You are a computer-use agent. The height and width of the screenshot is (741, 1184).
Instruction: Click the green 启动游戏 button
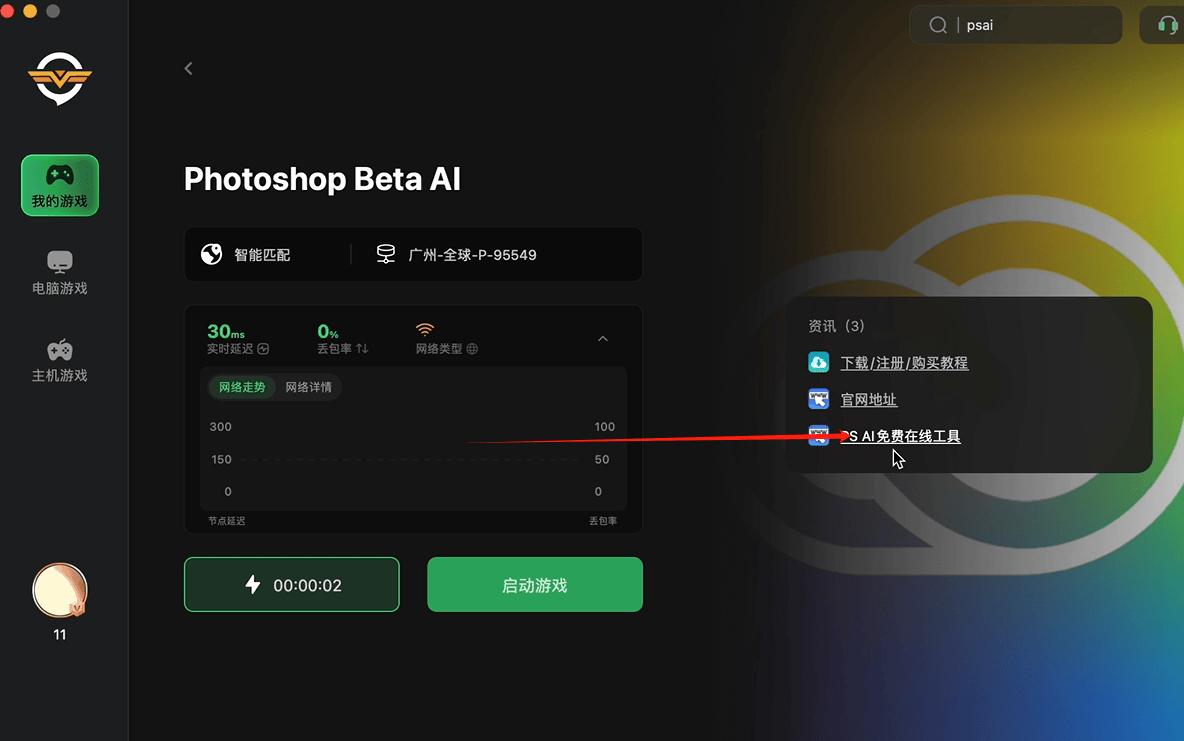click(534, 584)
